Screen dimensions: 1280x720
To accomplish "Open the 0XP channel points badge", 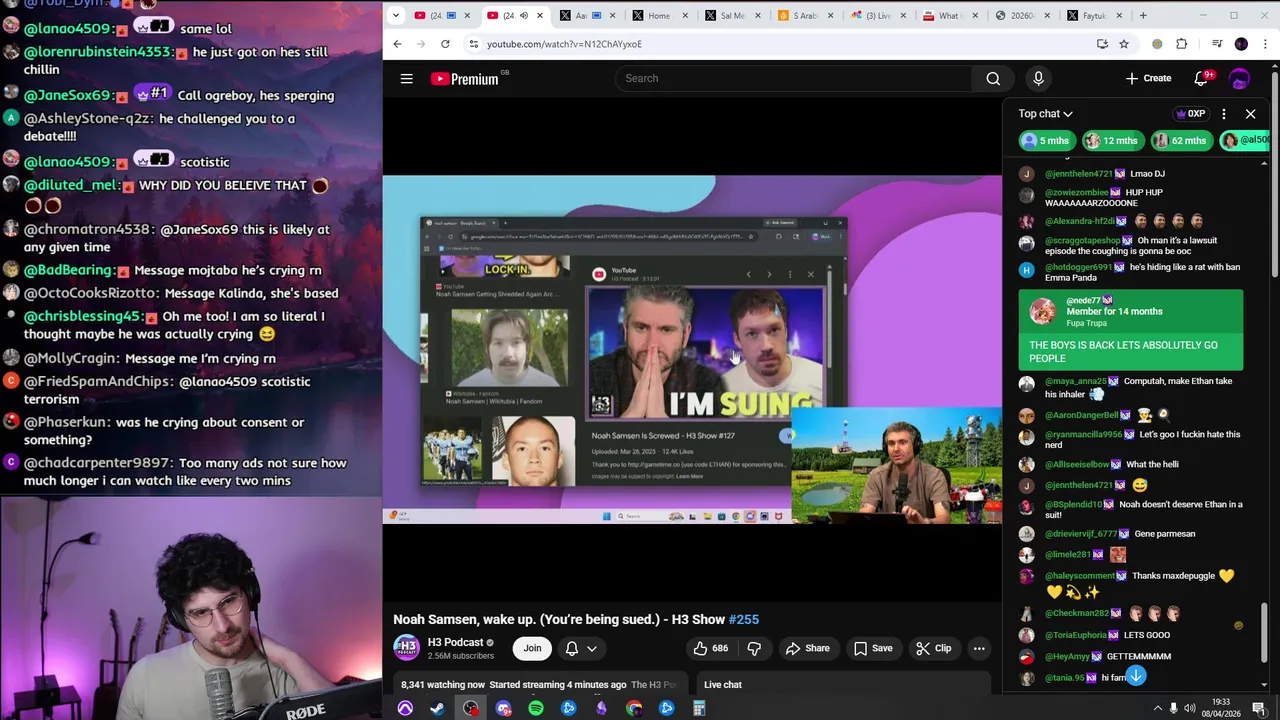I will point(1191,114).
